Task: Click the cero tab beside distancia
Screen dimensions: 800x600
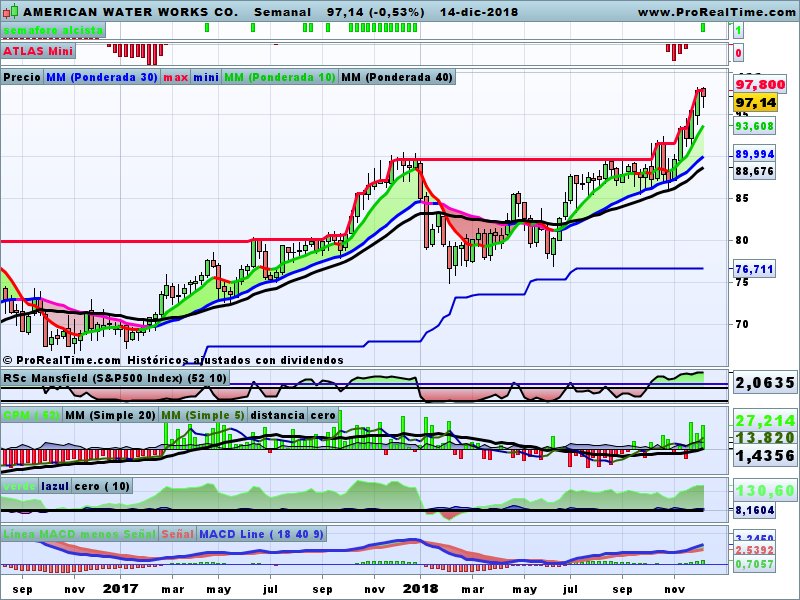Action: point(323,415)
